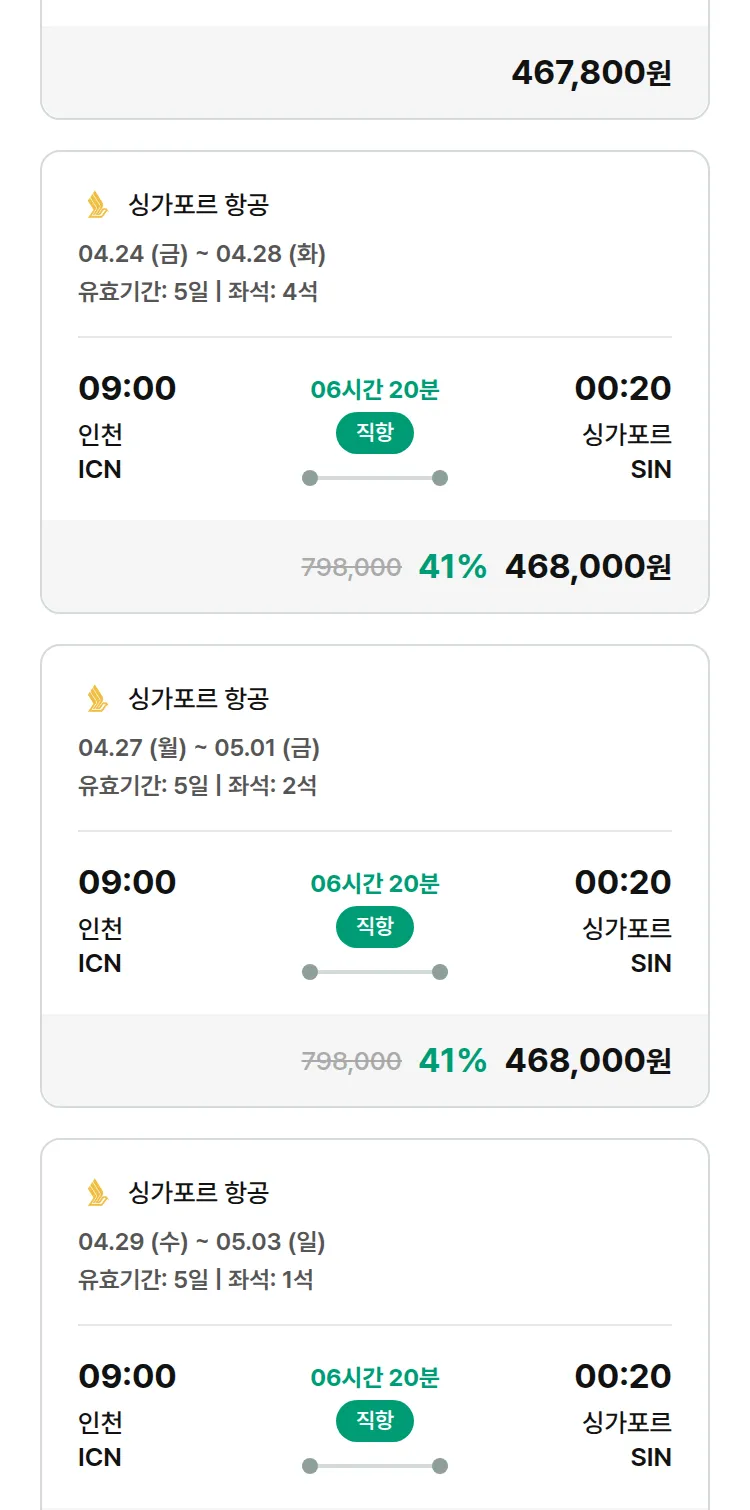
Task: Tap 직항 badge on the 04.24 flight
Action: [x=374, y=433]
